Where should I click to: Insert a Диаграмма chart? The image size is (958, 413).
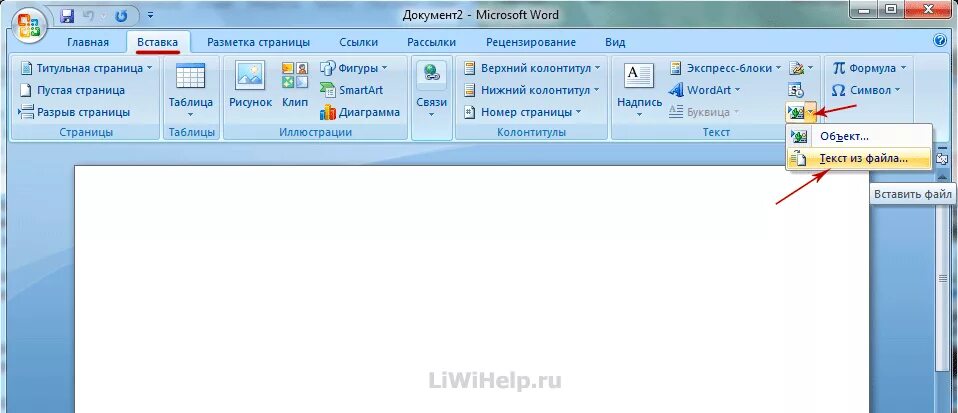point(360,112)
